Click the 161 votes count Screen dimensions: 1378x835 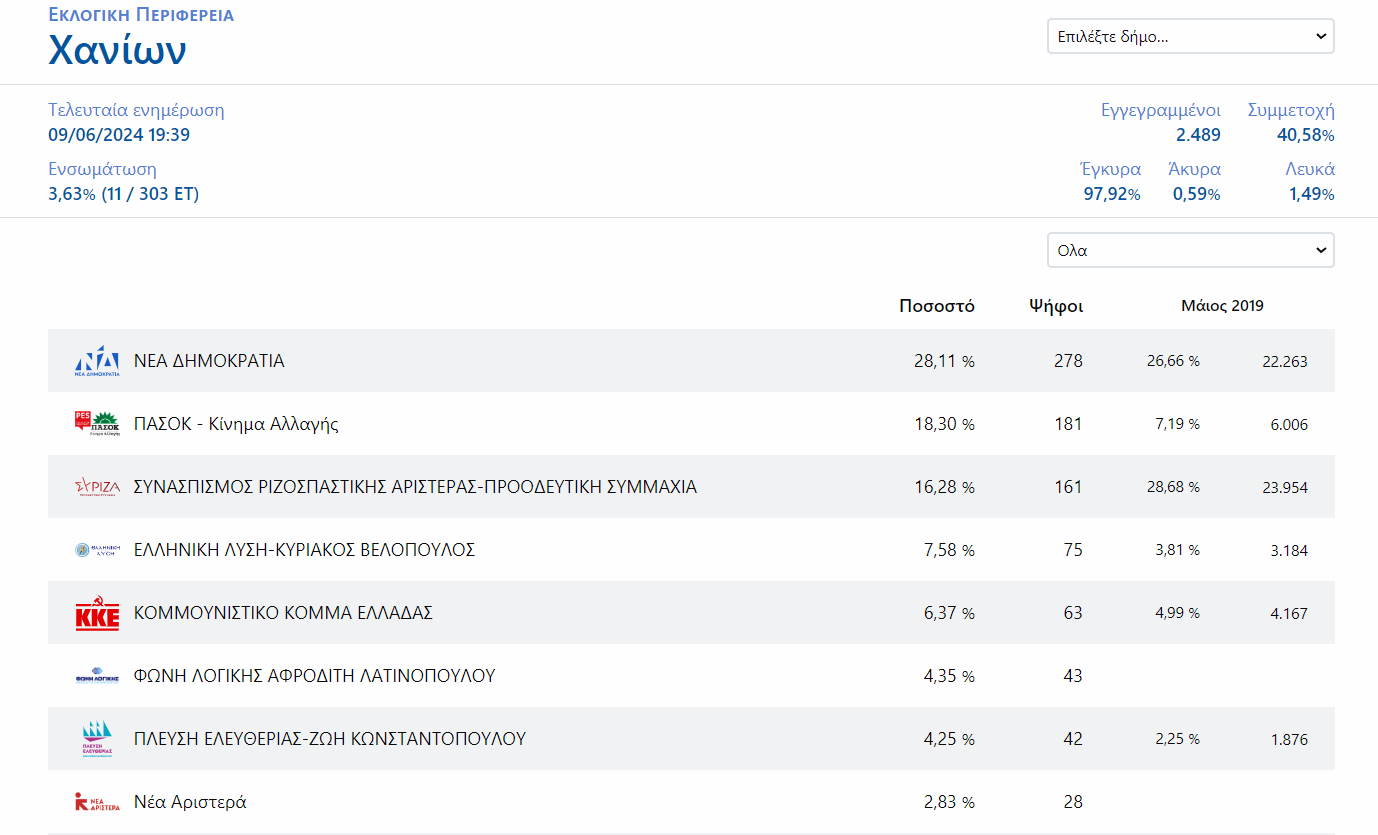1068,487
